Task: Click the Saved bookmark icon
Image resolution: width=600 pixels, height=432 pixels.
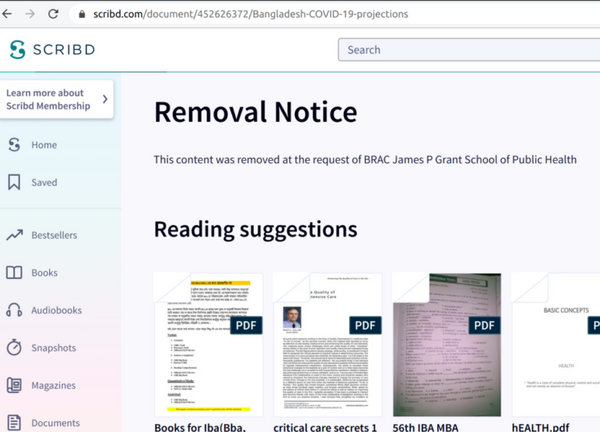Action: click(x=14, y=182)
